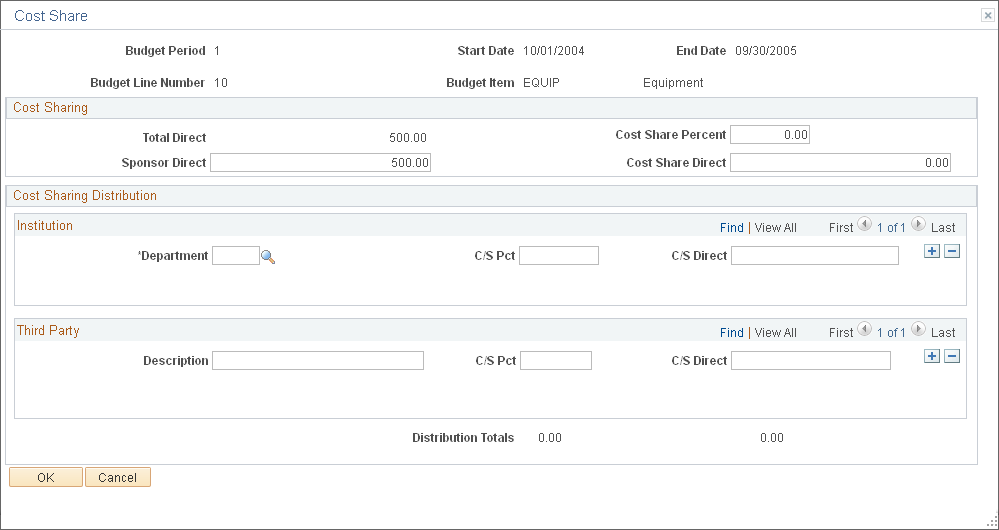Grab the dialog resize grip corner
999x530 pixels.
[x=991, y=522]
